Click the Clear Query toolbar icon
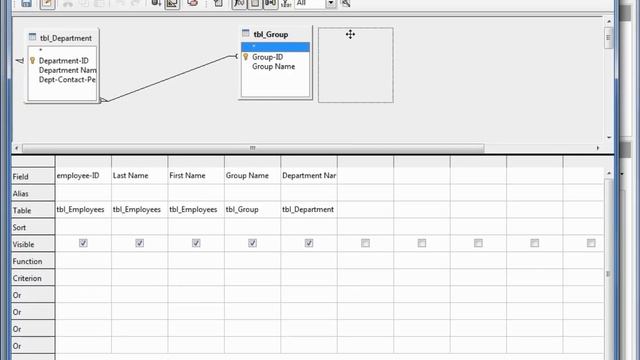This screenshot has height=360, width=640. [x=193, y=3]
